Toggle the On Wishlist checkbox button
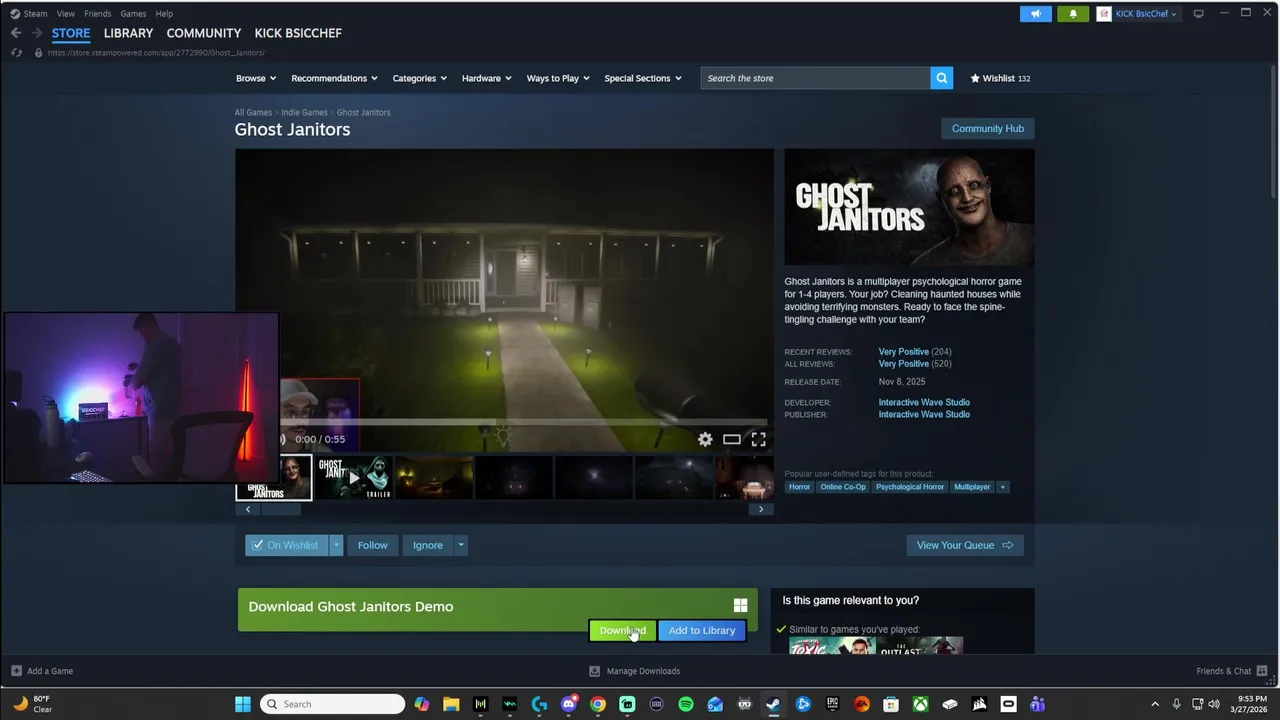1280x720 pixels. coord(287,545)
